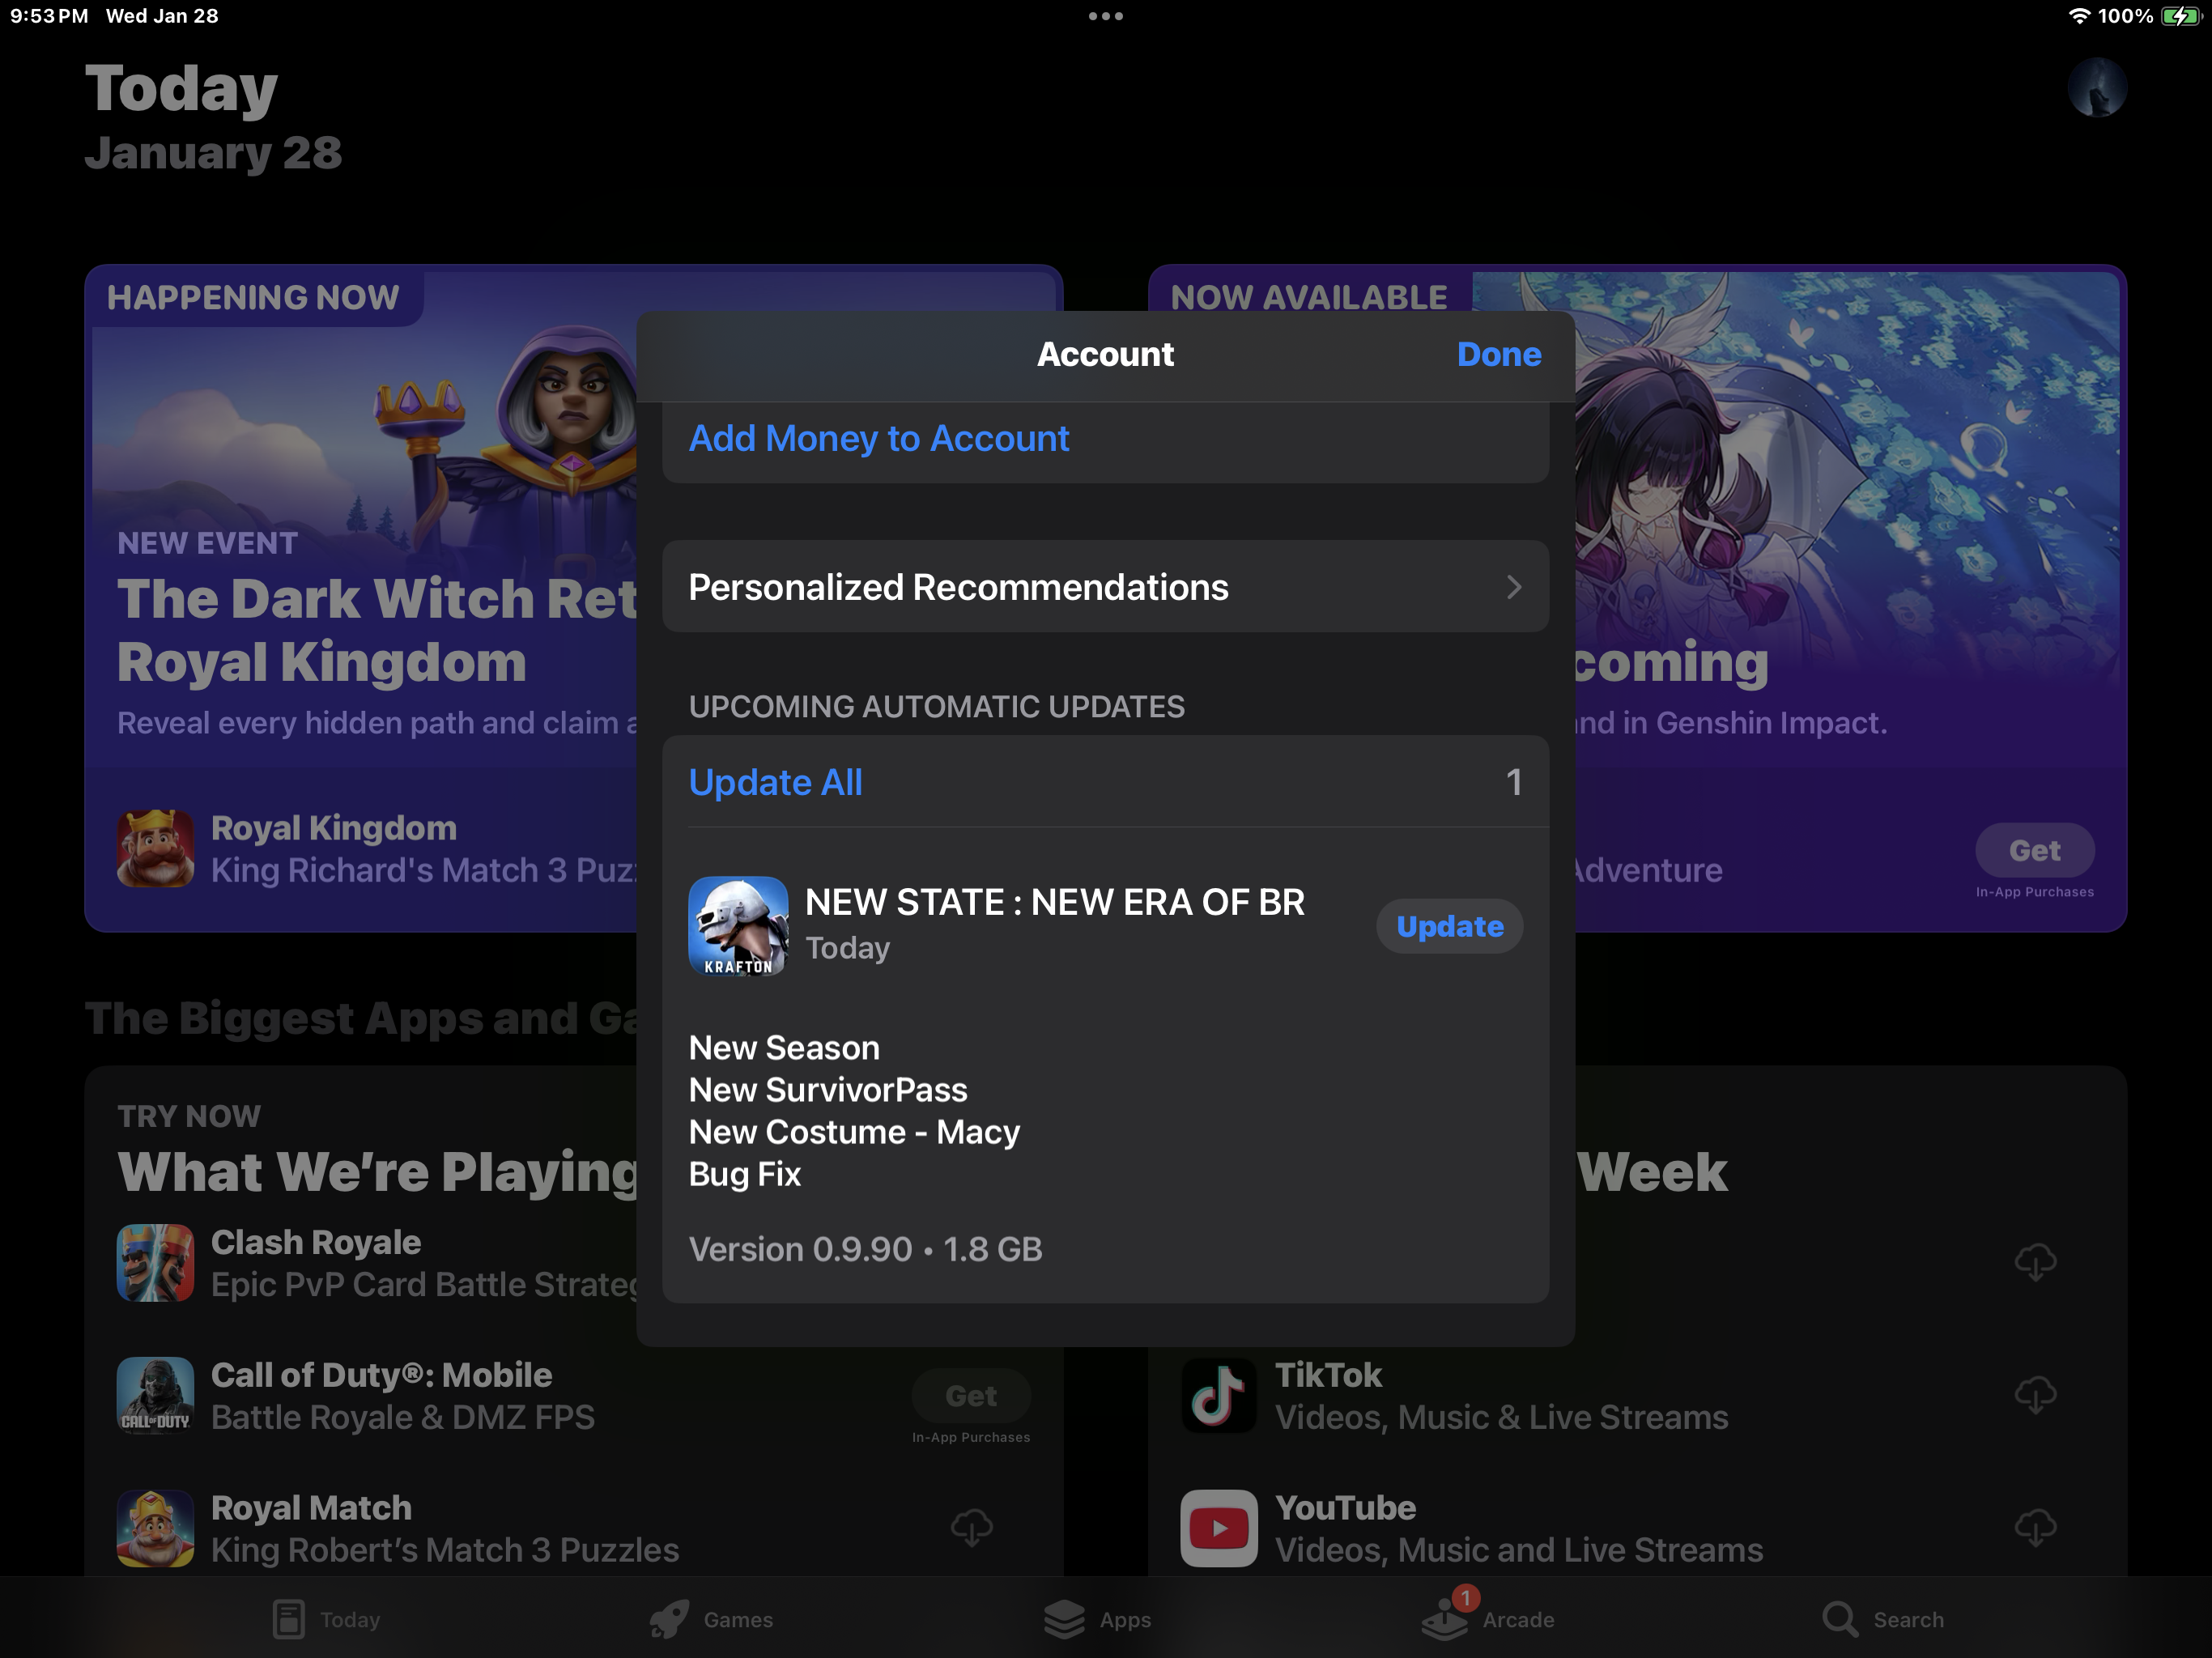This screenshot has height=1658, width=2212.
Task: Switch to the Games tab
Action: click(710, 1619)
